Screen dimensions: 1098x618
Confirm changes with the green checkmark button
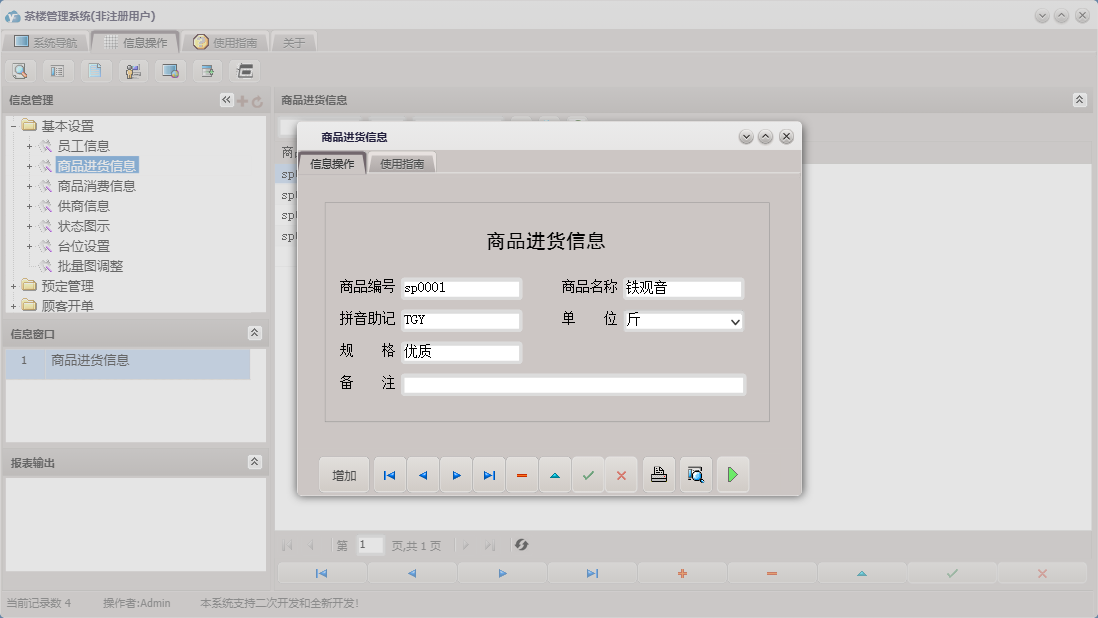588,474
